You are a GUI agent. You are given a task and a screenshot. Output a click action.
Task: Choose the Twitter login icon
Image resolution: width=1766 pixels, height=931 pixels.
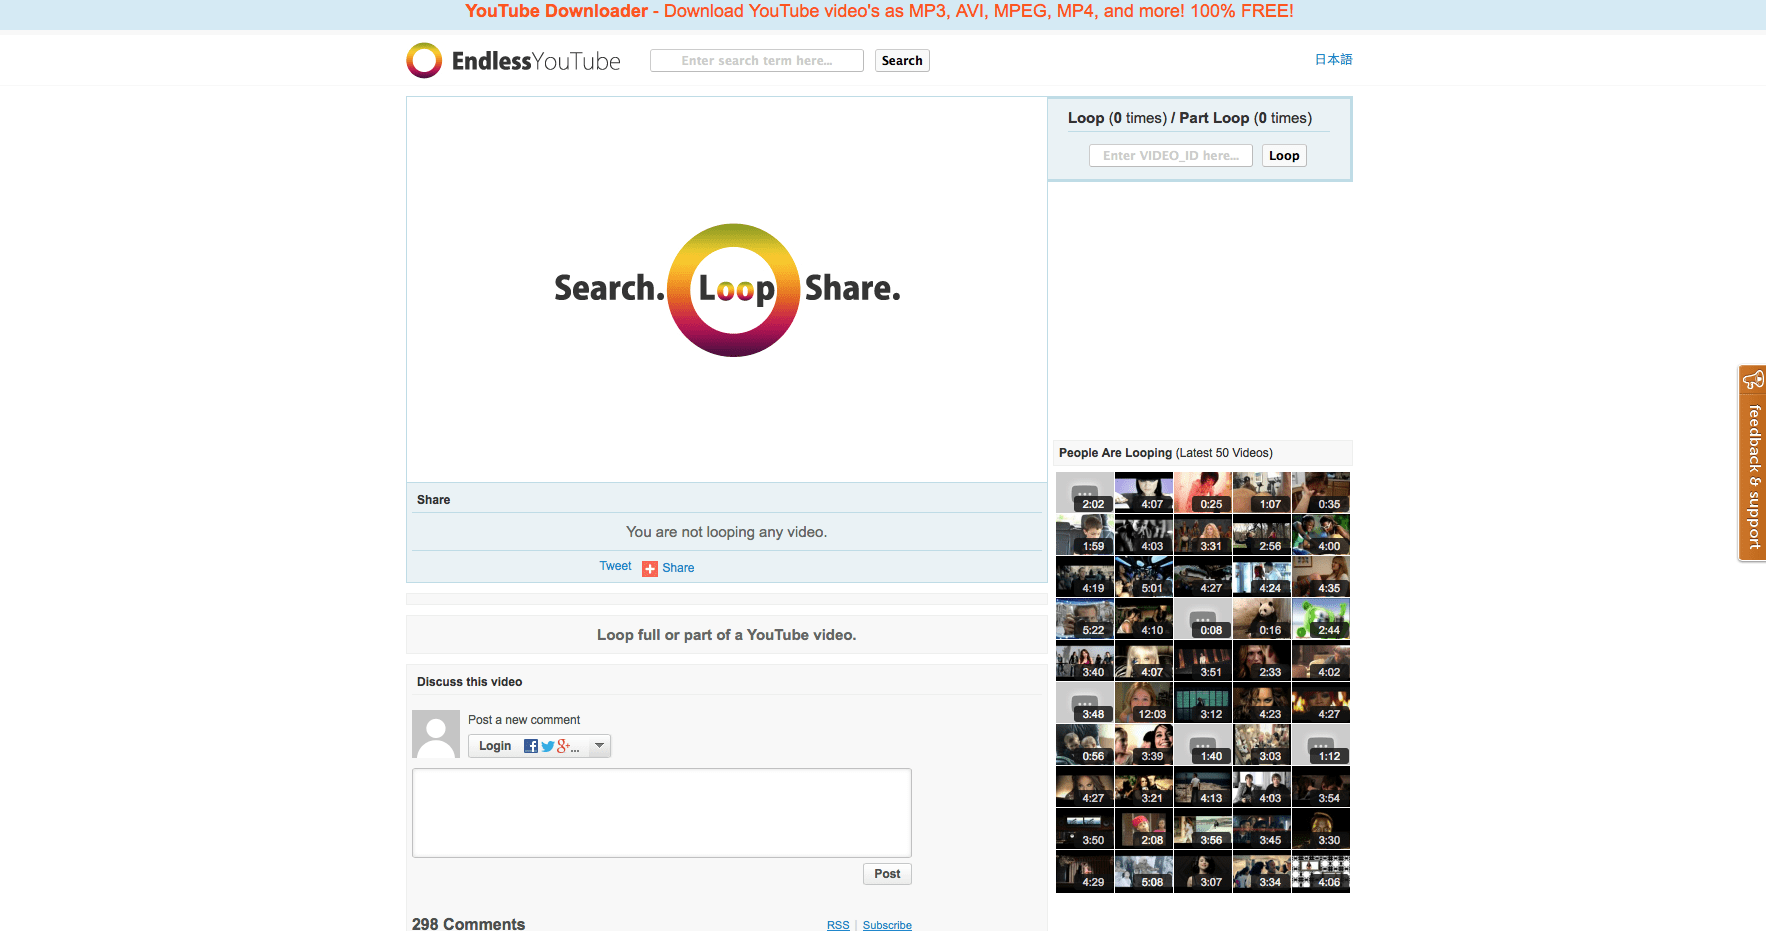tap(547, 746)
